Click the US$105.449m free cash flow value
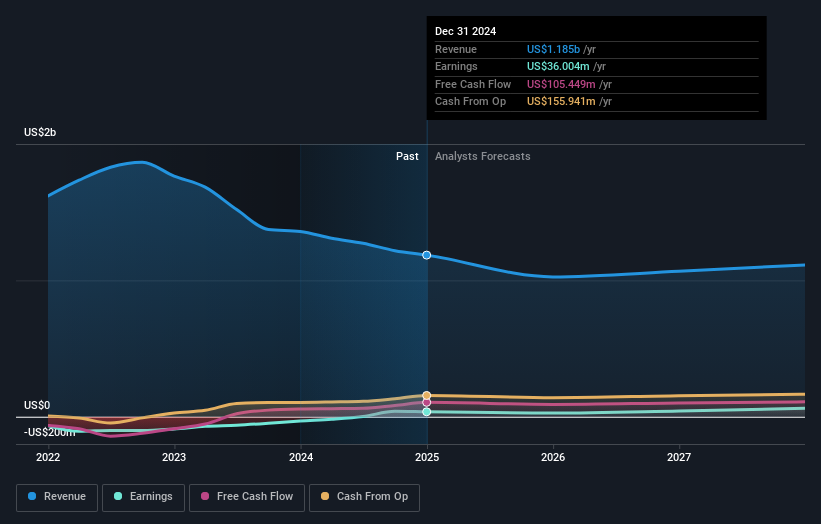The height and width of the screenshot is (524, 821). (x=561, y=84)
